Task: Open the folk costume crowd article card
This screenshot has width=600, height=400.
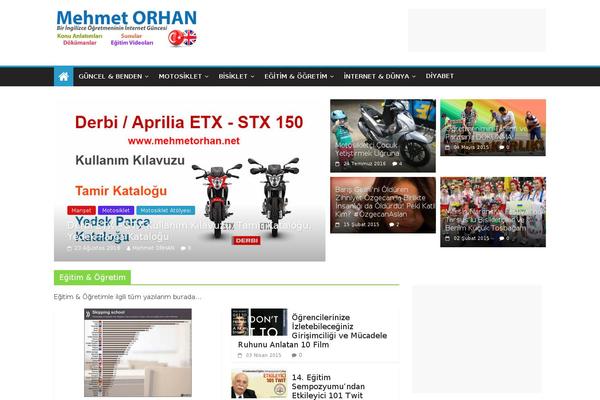Action: [493, 212]
